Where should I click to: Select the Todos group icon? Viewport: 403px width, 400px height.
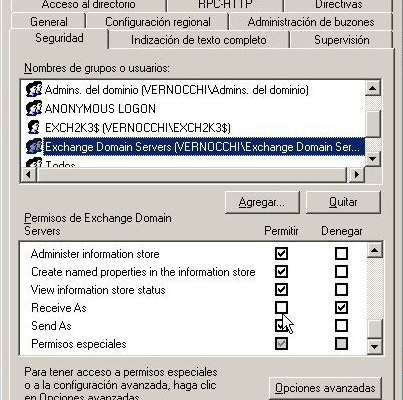tap(34, 162)
